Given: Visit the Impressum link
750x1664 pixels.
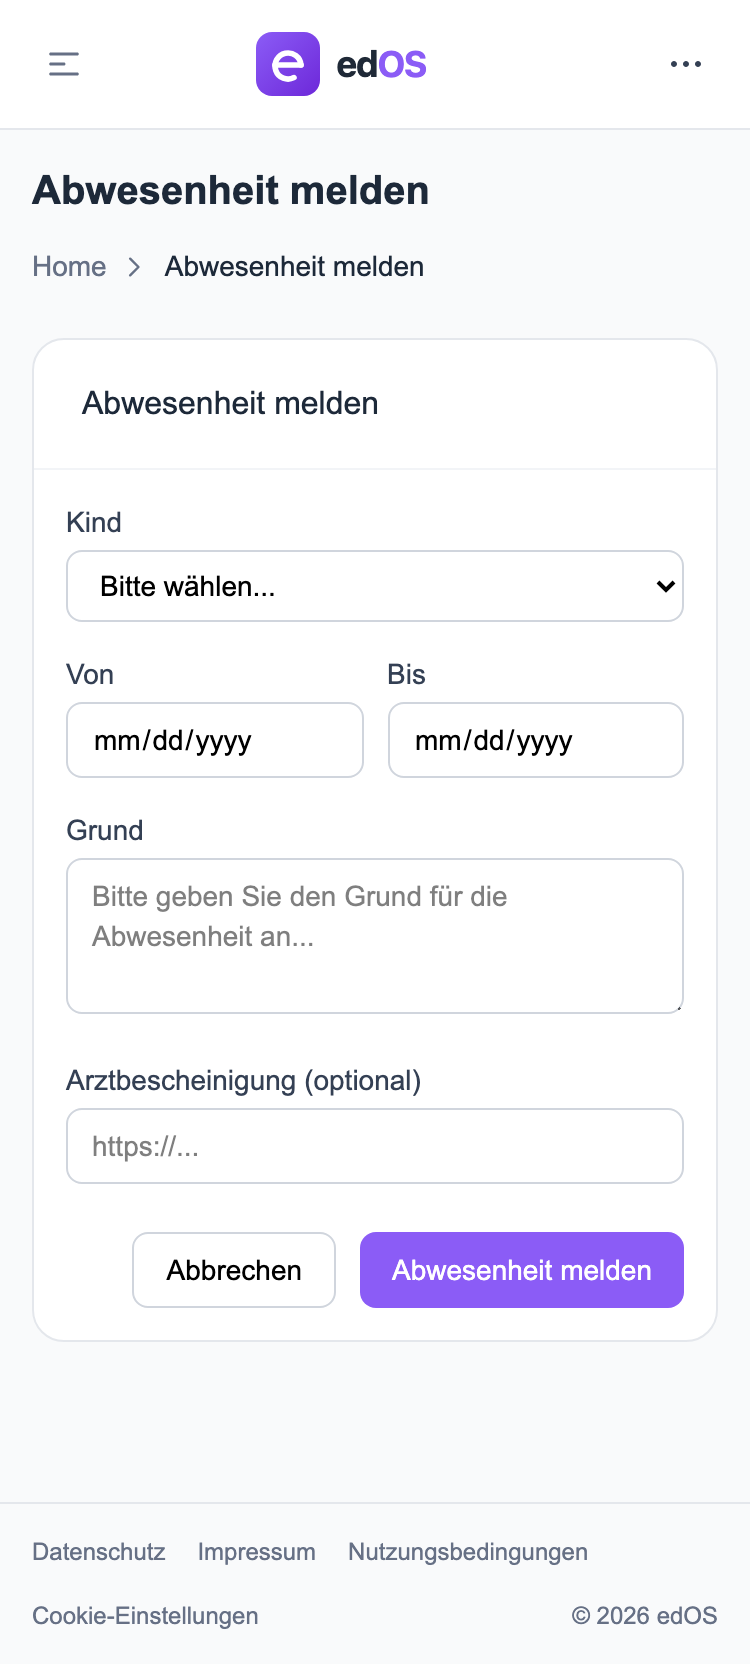Looking at the screenshot, I should [256, 1551].
